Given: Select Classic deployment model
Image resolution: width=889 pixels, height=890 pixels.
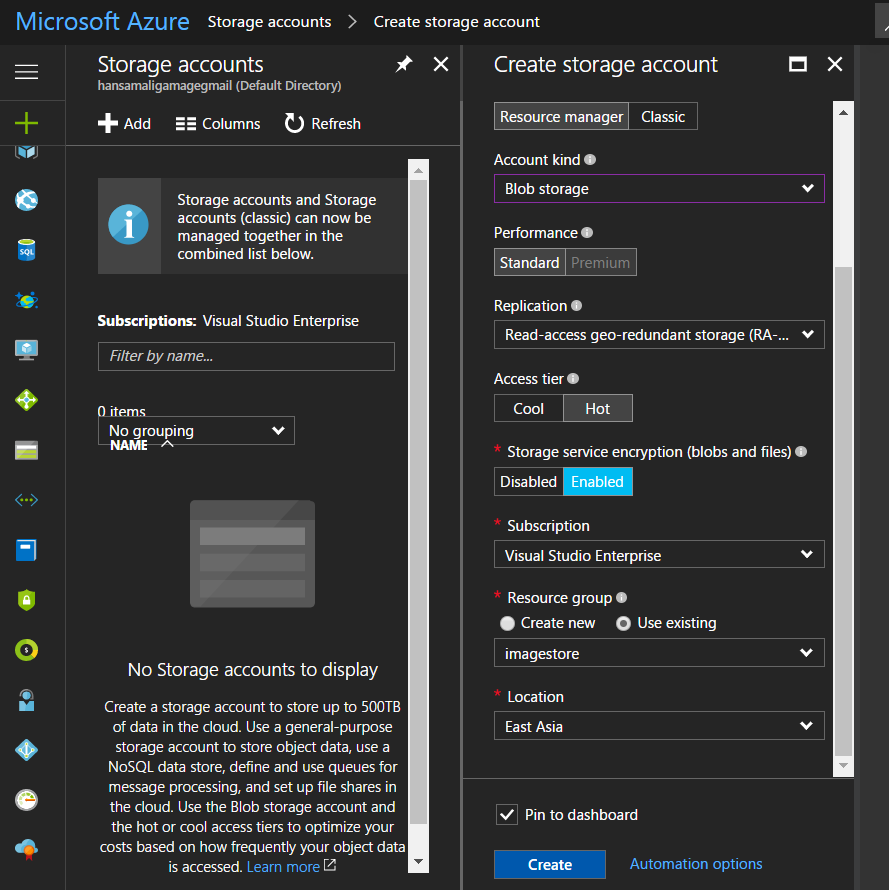Looking at the screenshot, I should [663, 116].
